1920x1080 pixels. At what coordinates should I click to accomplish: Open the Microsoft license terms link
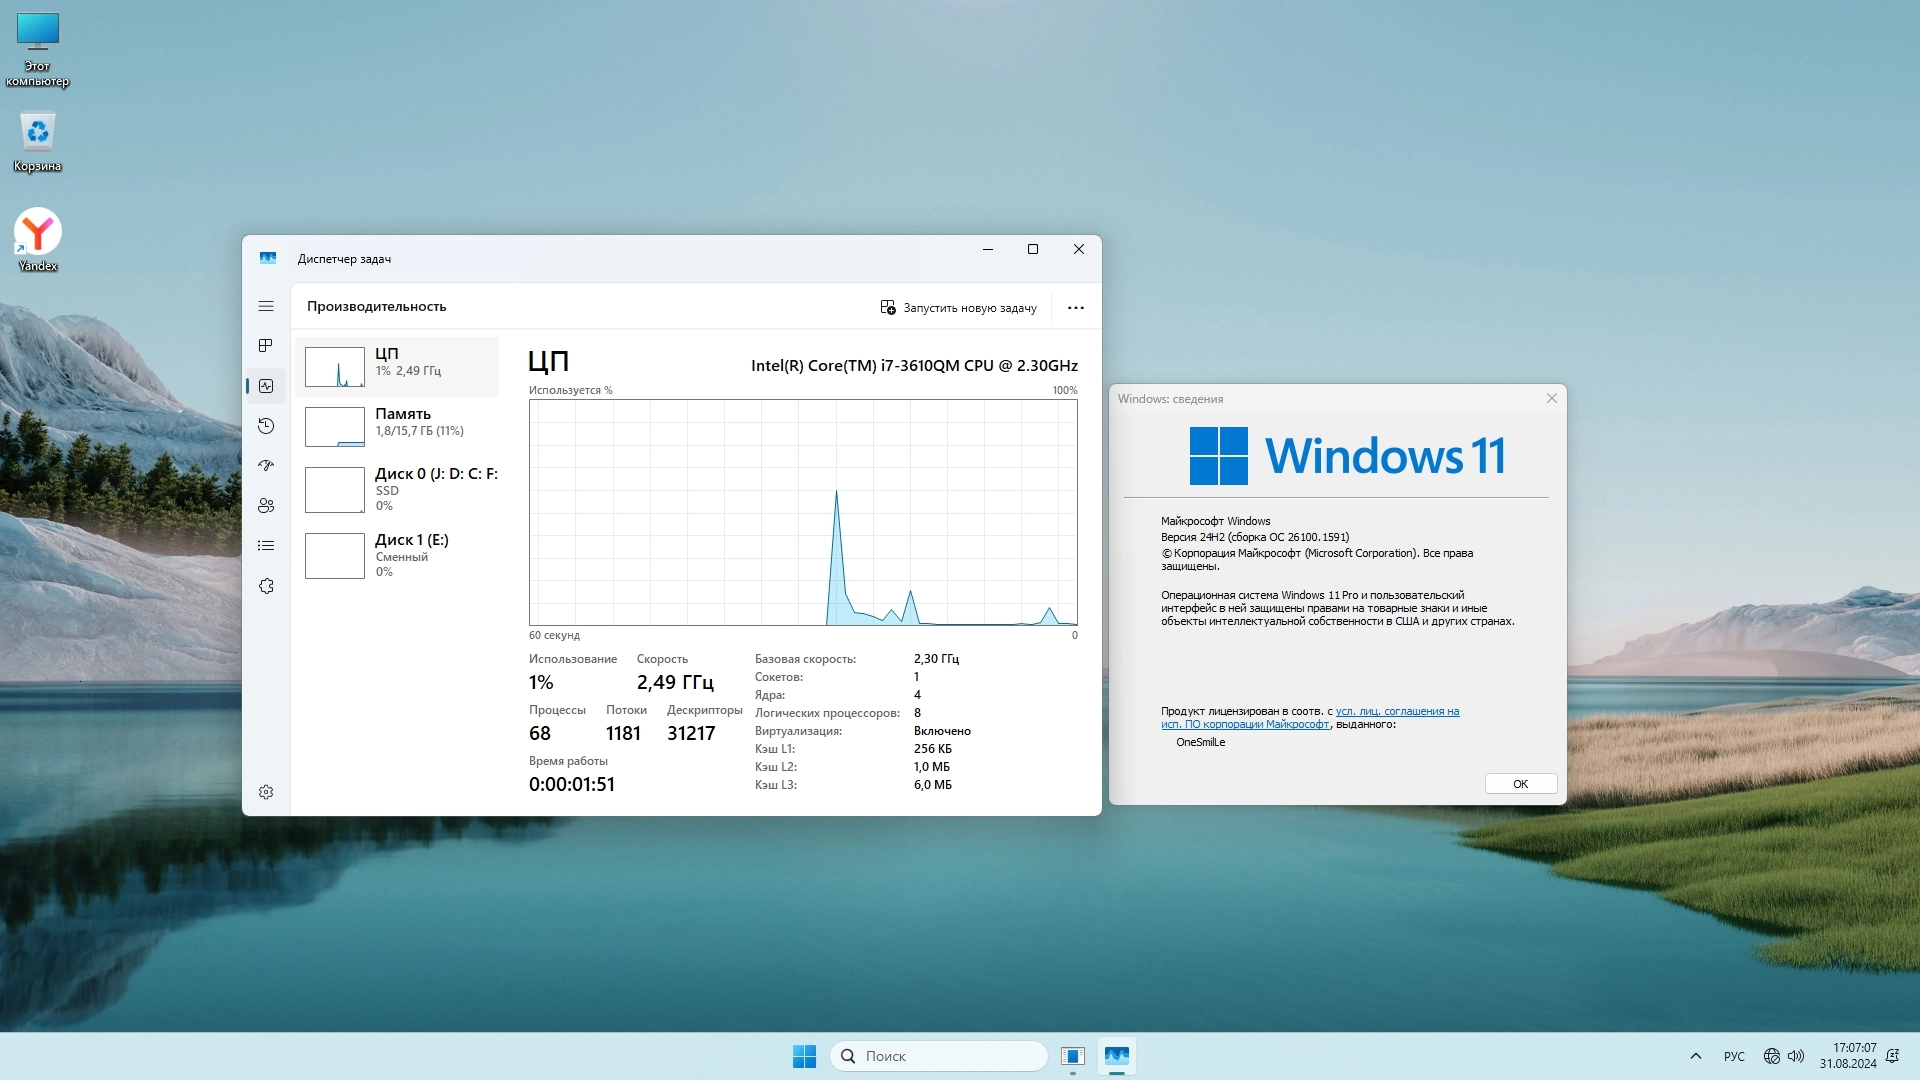click(x=1397, y=712)
